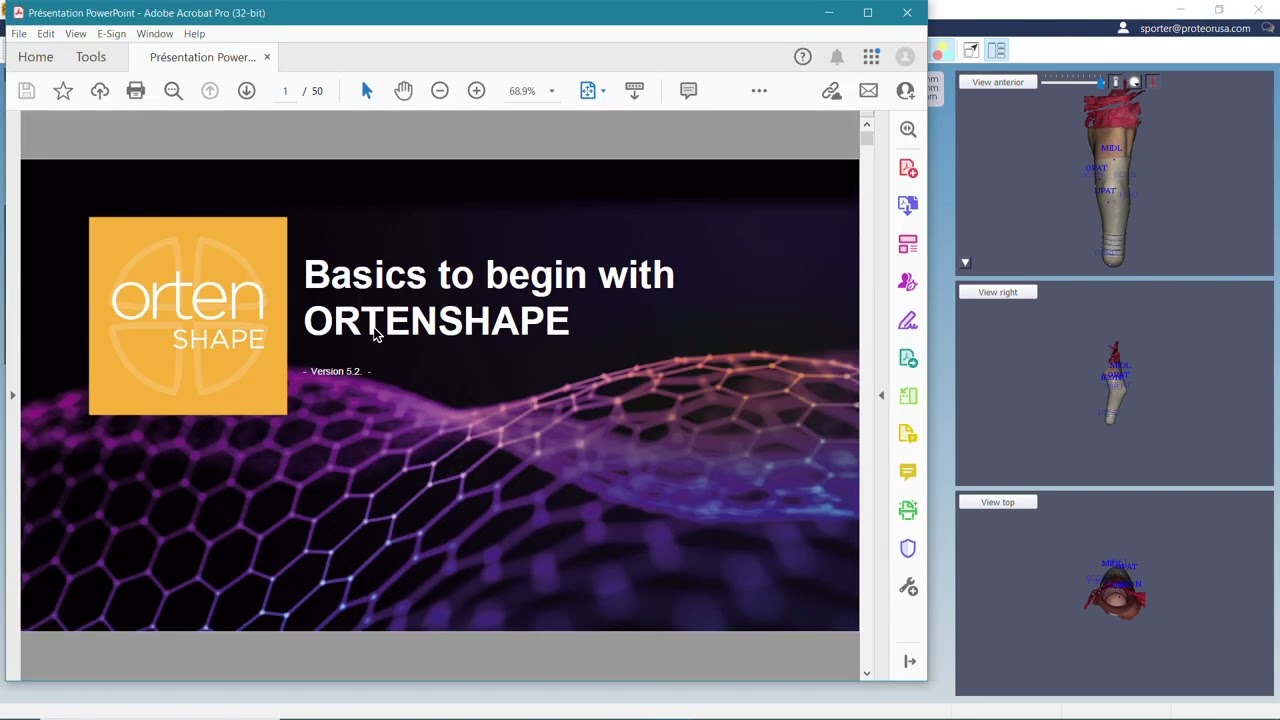The height and width of the screenshot is (720, 1280).
Task: Click the View anterior button
Action: point(998,82)
